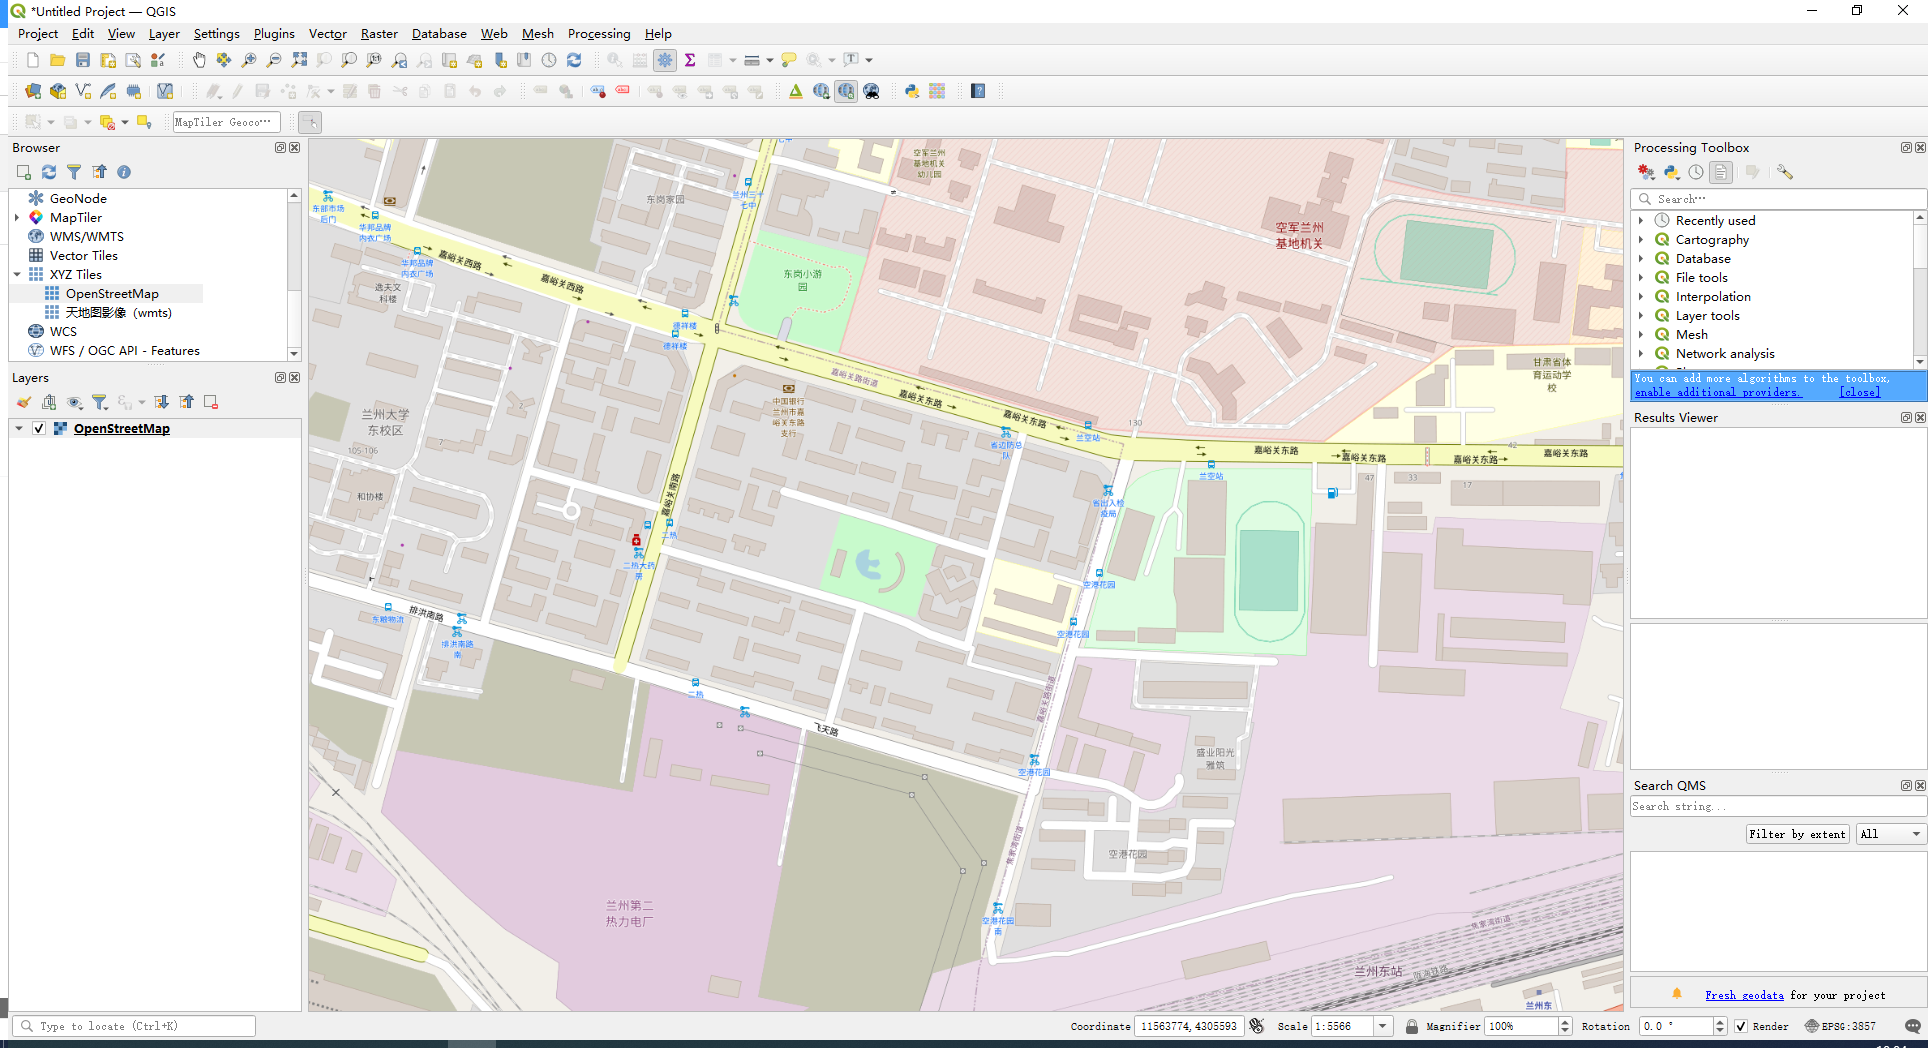Enable Filter Browser in Browser panel
1928x1048 pixels.
(x=73, y=171)
